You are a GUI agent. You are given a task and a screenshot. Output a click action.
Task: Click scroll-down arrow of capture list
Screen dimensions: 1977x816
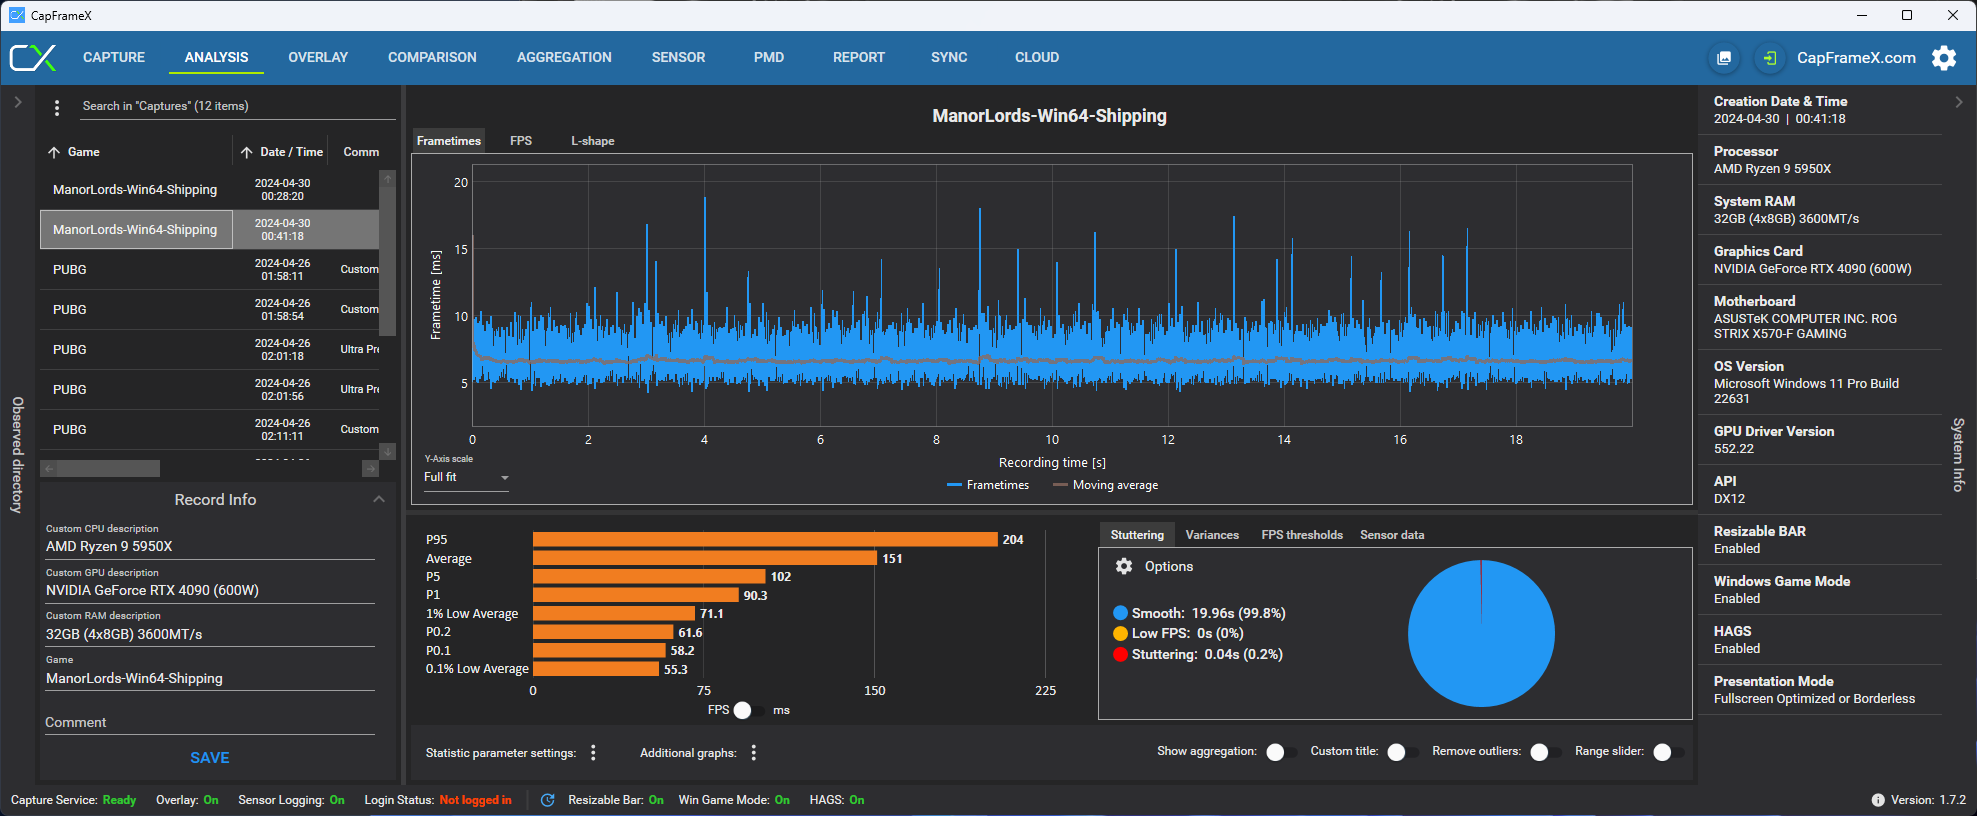[x=388, y=451]
